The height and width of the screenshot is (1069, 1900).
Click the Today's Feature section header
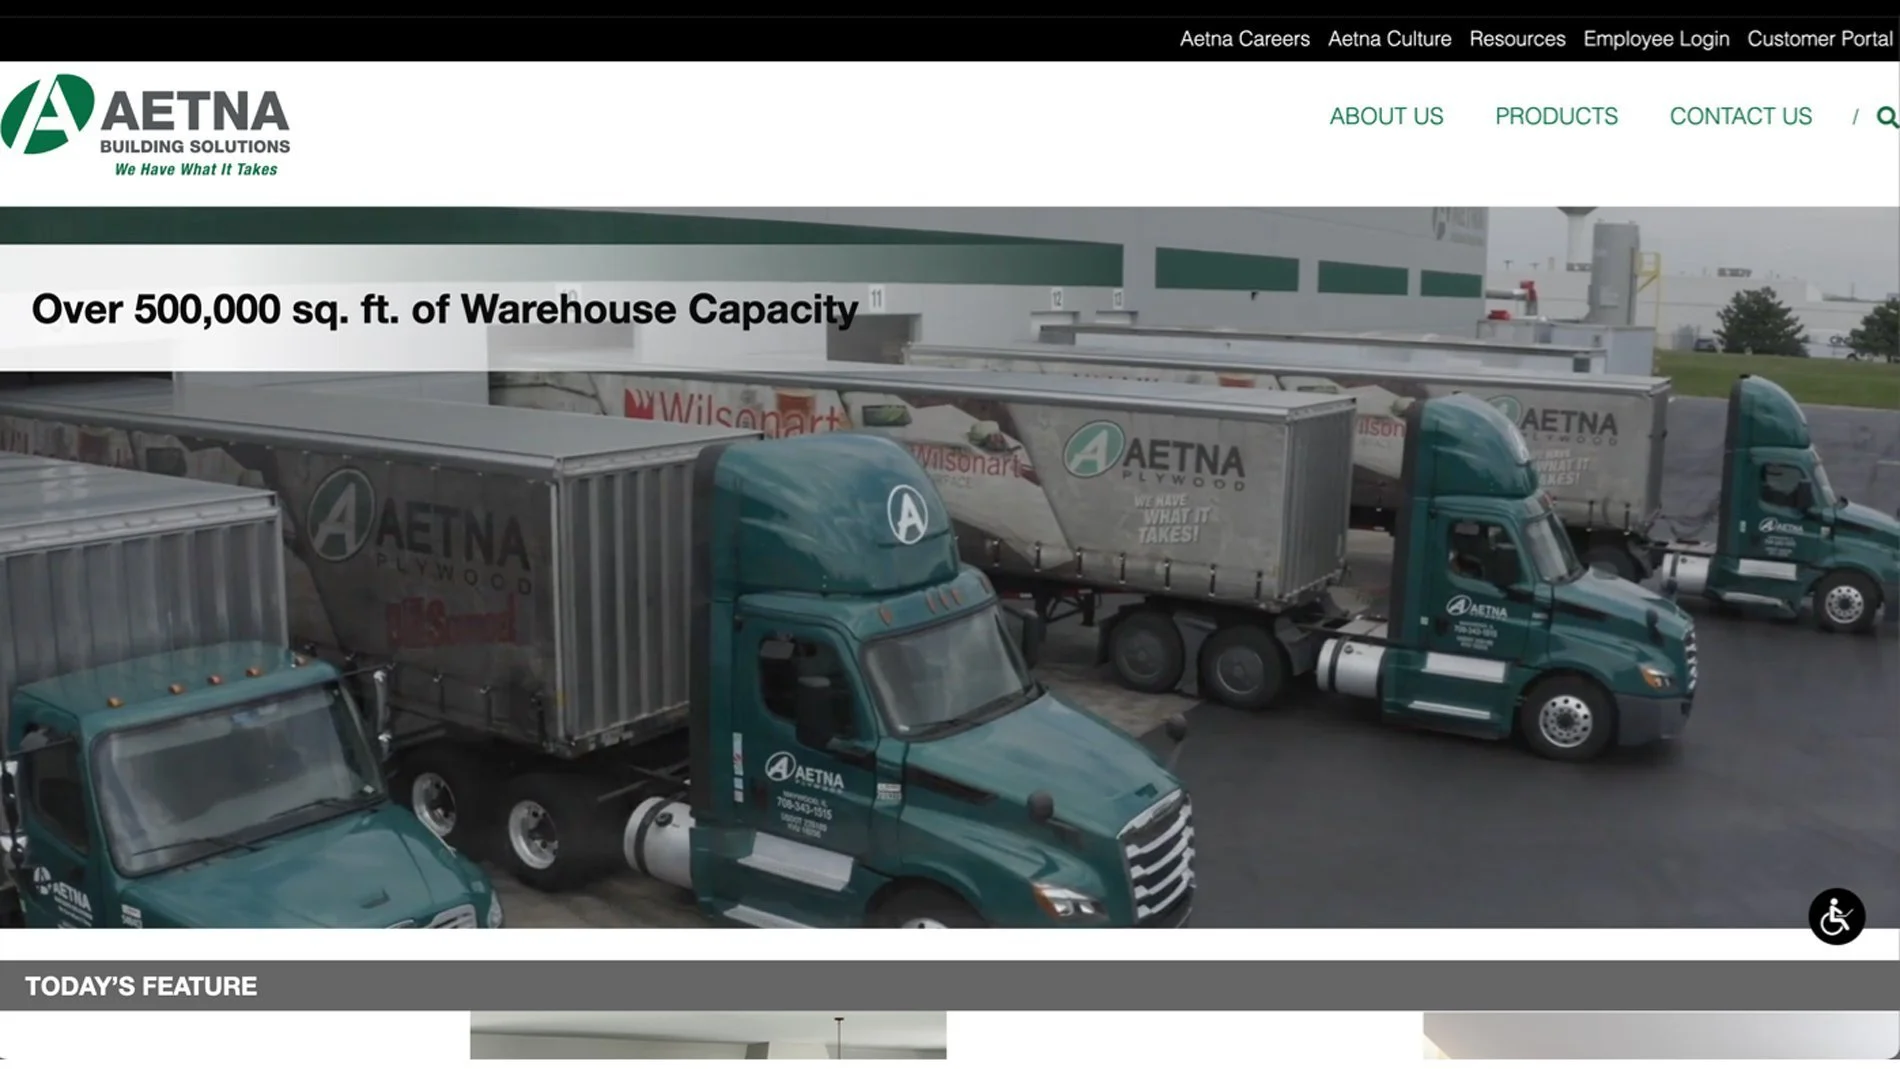click(141, 986)
